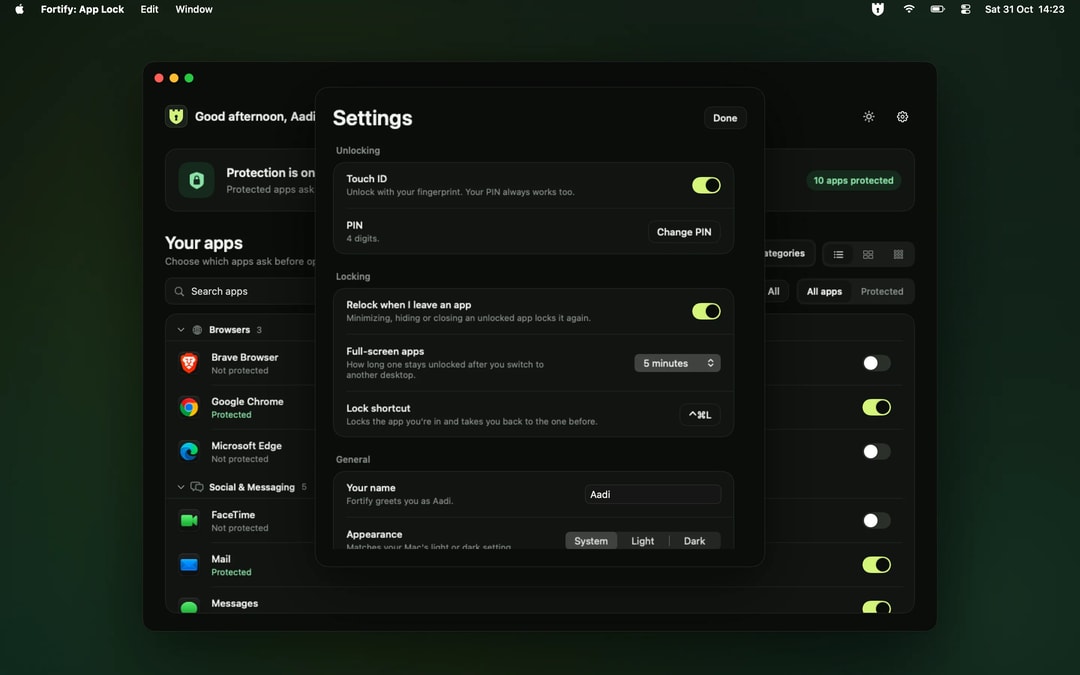Click the Change PIN button
Image resolution: width=1080 pixels, height=675 pixels.
coord(684,232)
